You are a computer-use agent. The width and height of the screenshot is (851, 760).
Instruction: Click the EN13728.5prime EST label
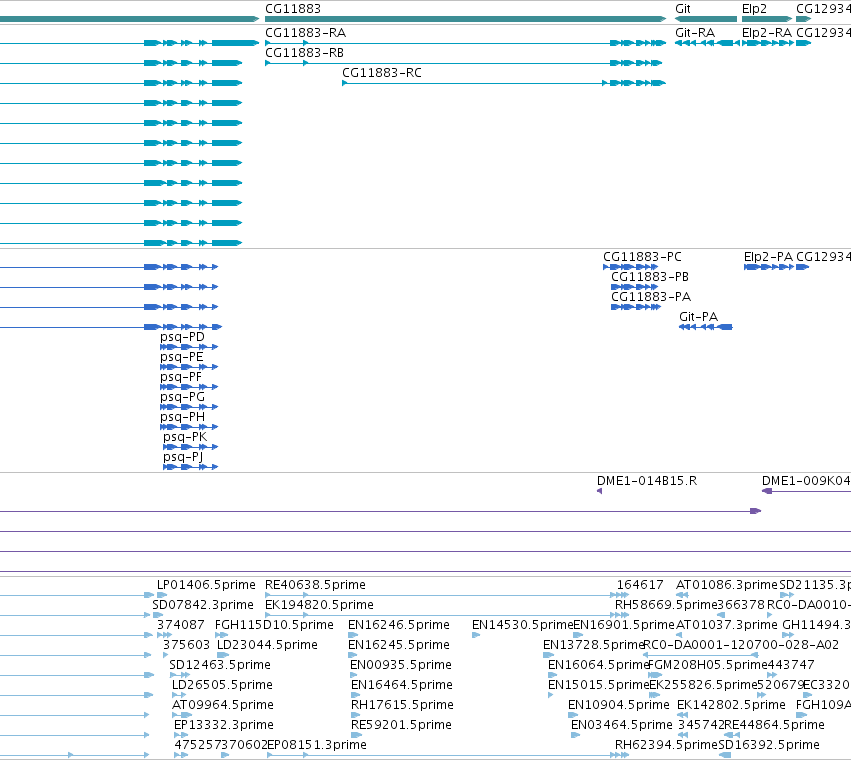[x=593, y=645]
